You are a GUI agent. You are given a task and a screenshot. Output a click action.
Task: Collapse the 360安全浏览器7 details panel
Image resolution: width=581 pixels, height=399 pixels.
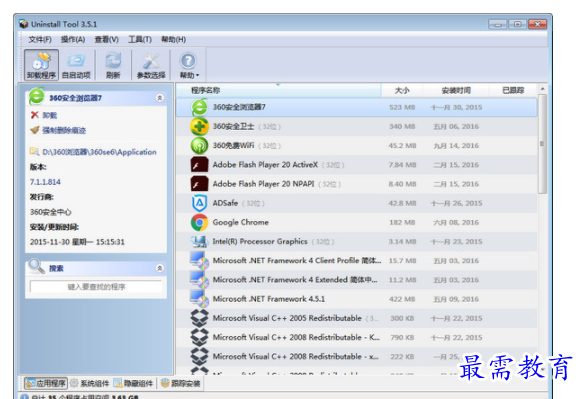[160, 98]
